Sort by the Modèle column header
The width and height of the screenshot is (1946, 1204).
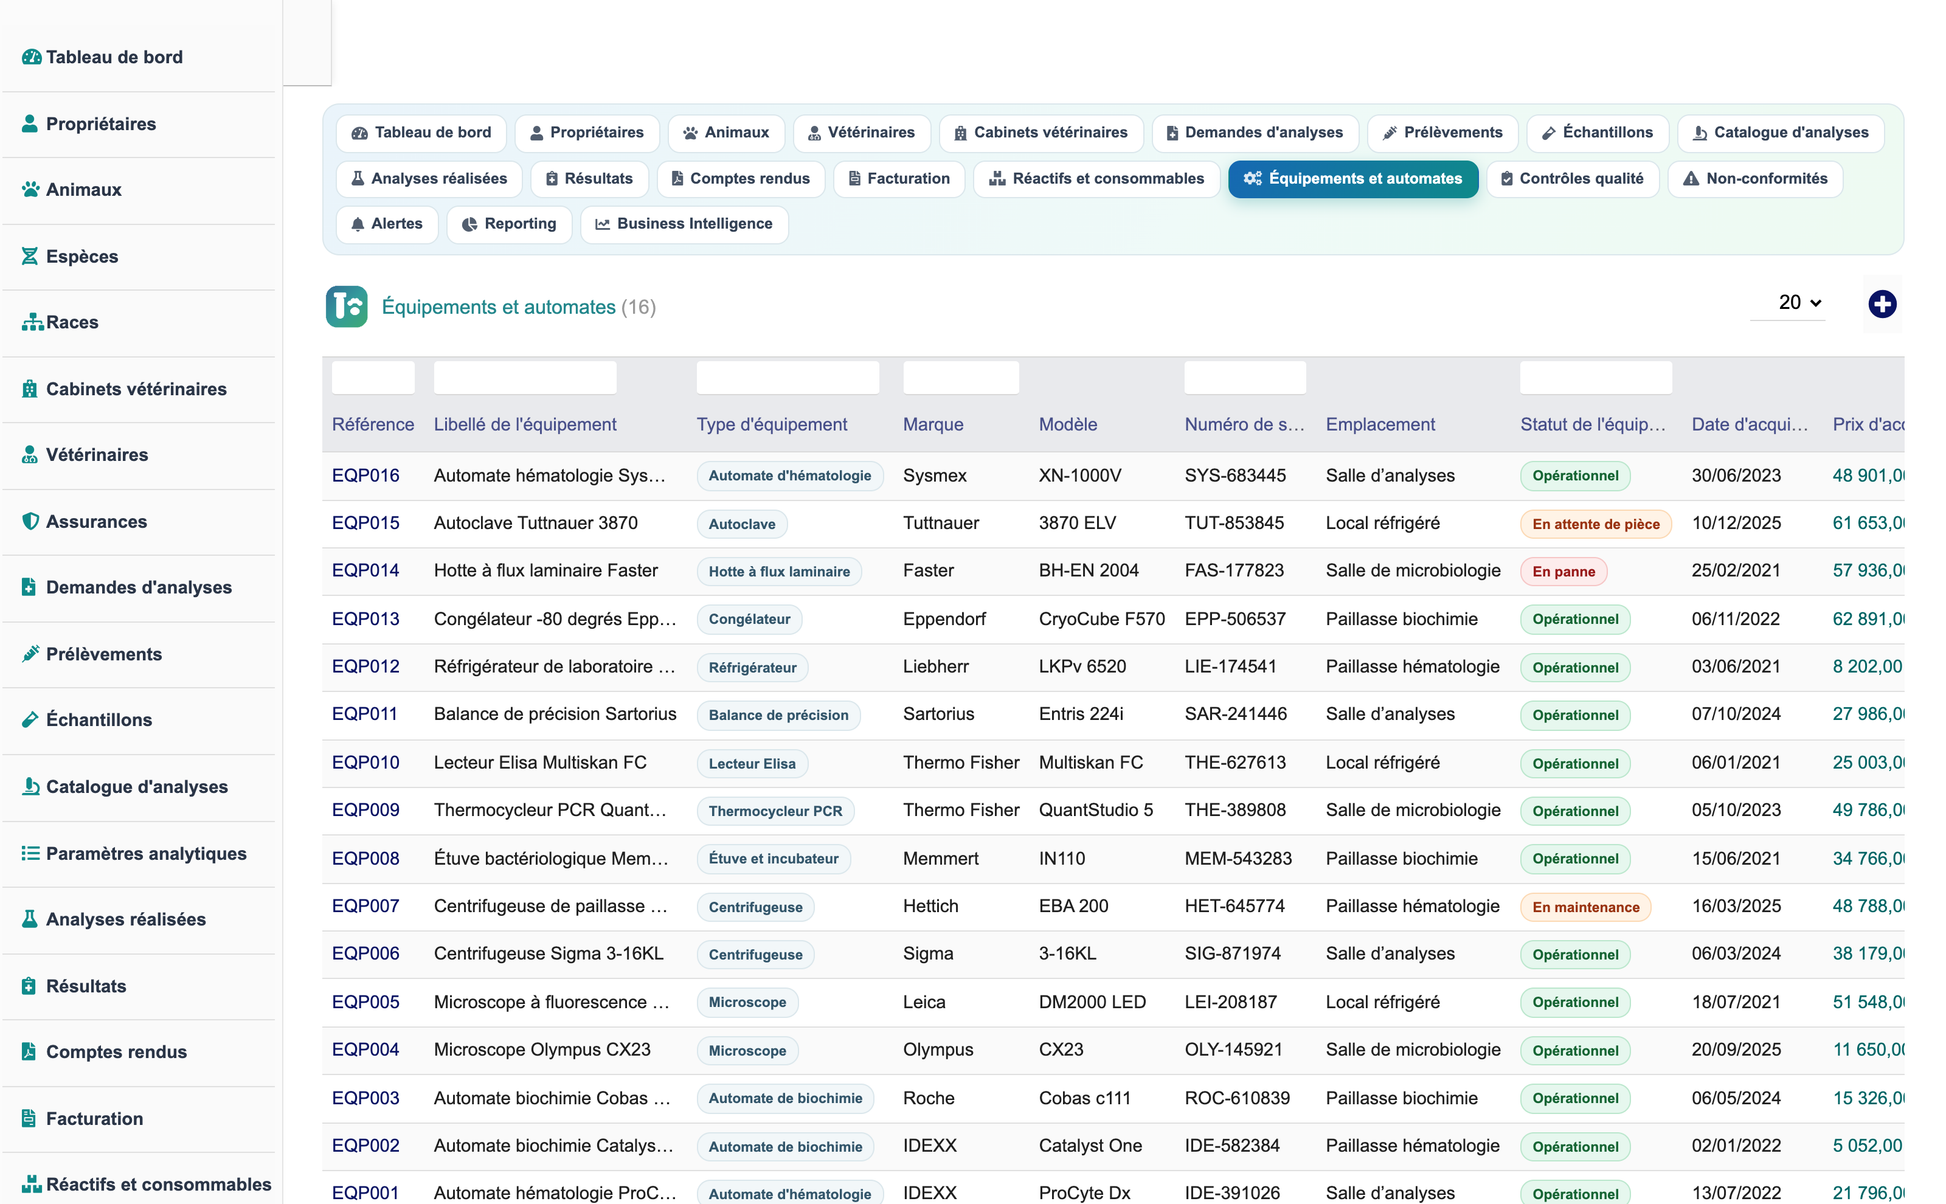click(1067, 425)
